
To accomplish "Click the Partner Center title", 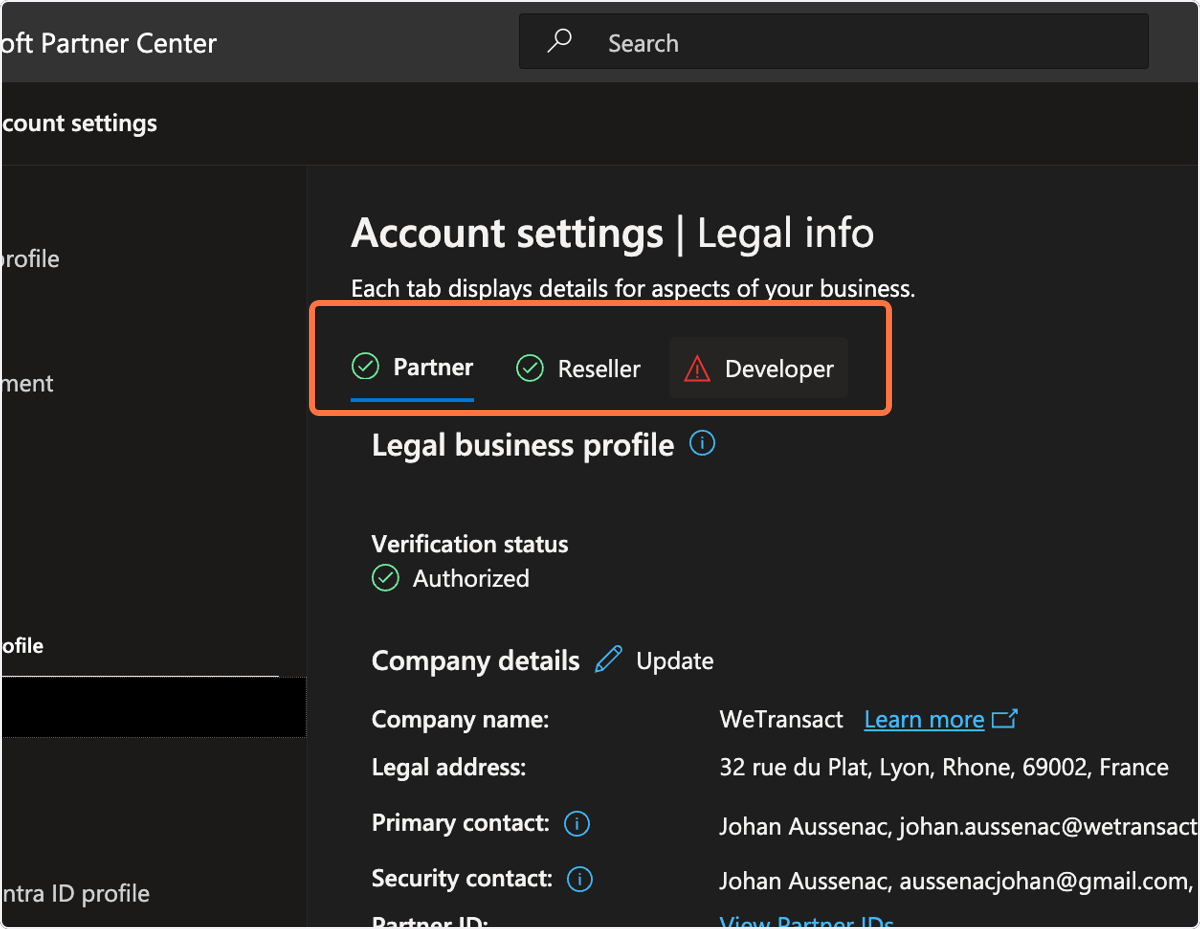I will pyautogui.click(x=108, y=43).
